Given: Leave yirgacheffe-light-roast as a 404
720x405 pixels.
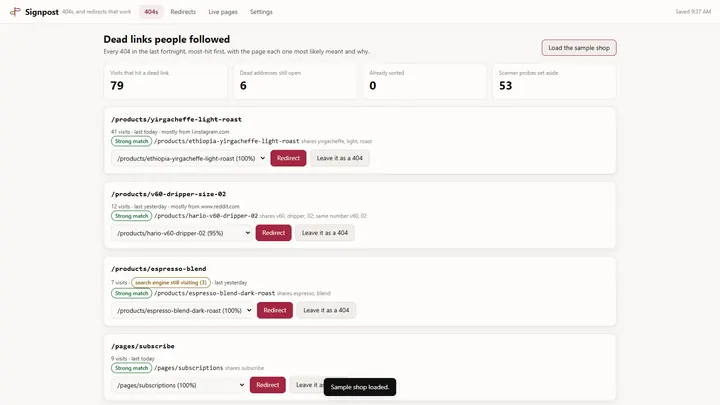Looking at the screenshot, I should [339, 158].
